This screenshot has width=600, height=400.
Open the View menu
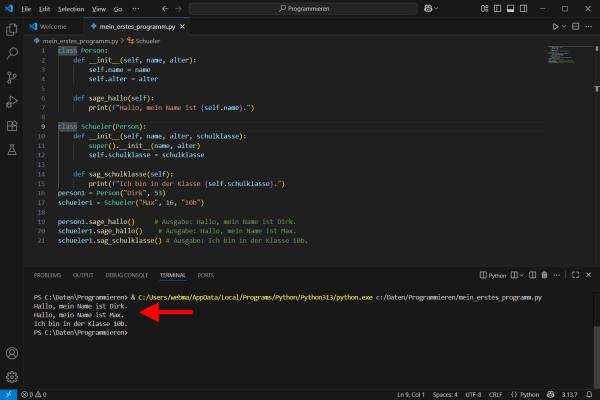click(x=99, y=9)
